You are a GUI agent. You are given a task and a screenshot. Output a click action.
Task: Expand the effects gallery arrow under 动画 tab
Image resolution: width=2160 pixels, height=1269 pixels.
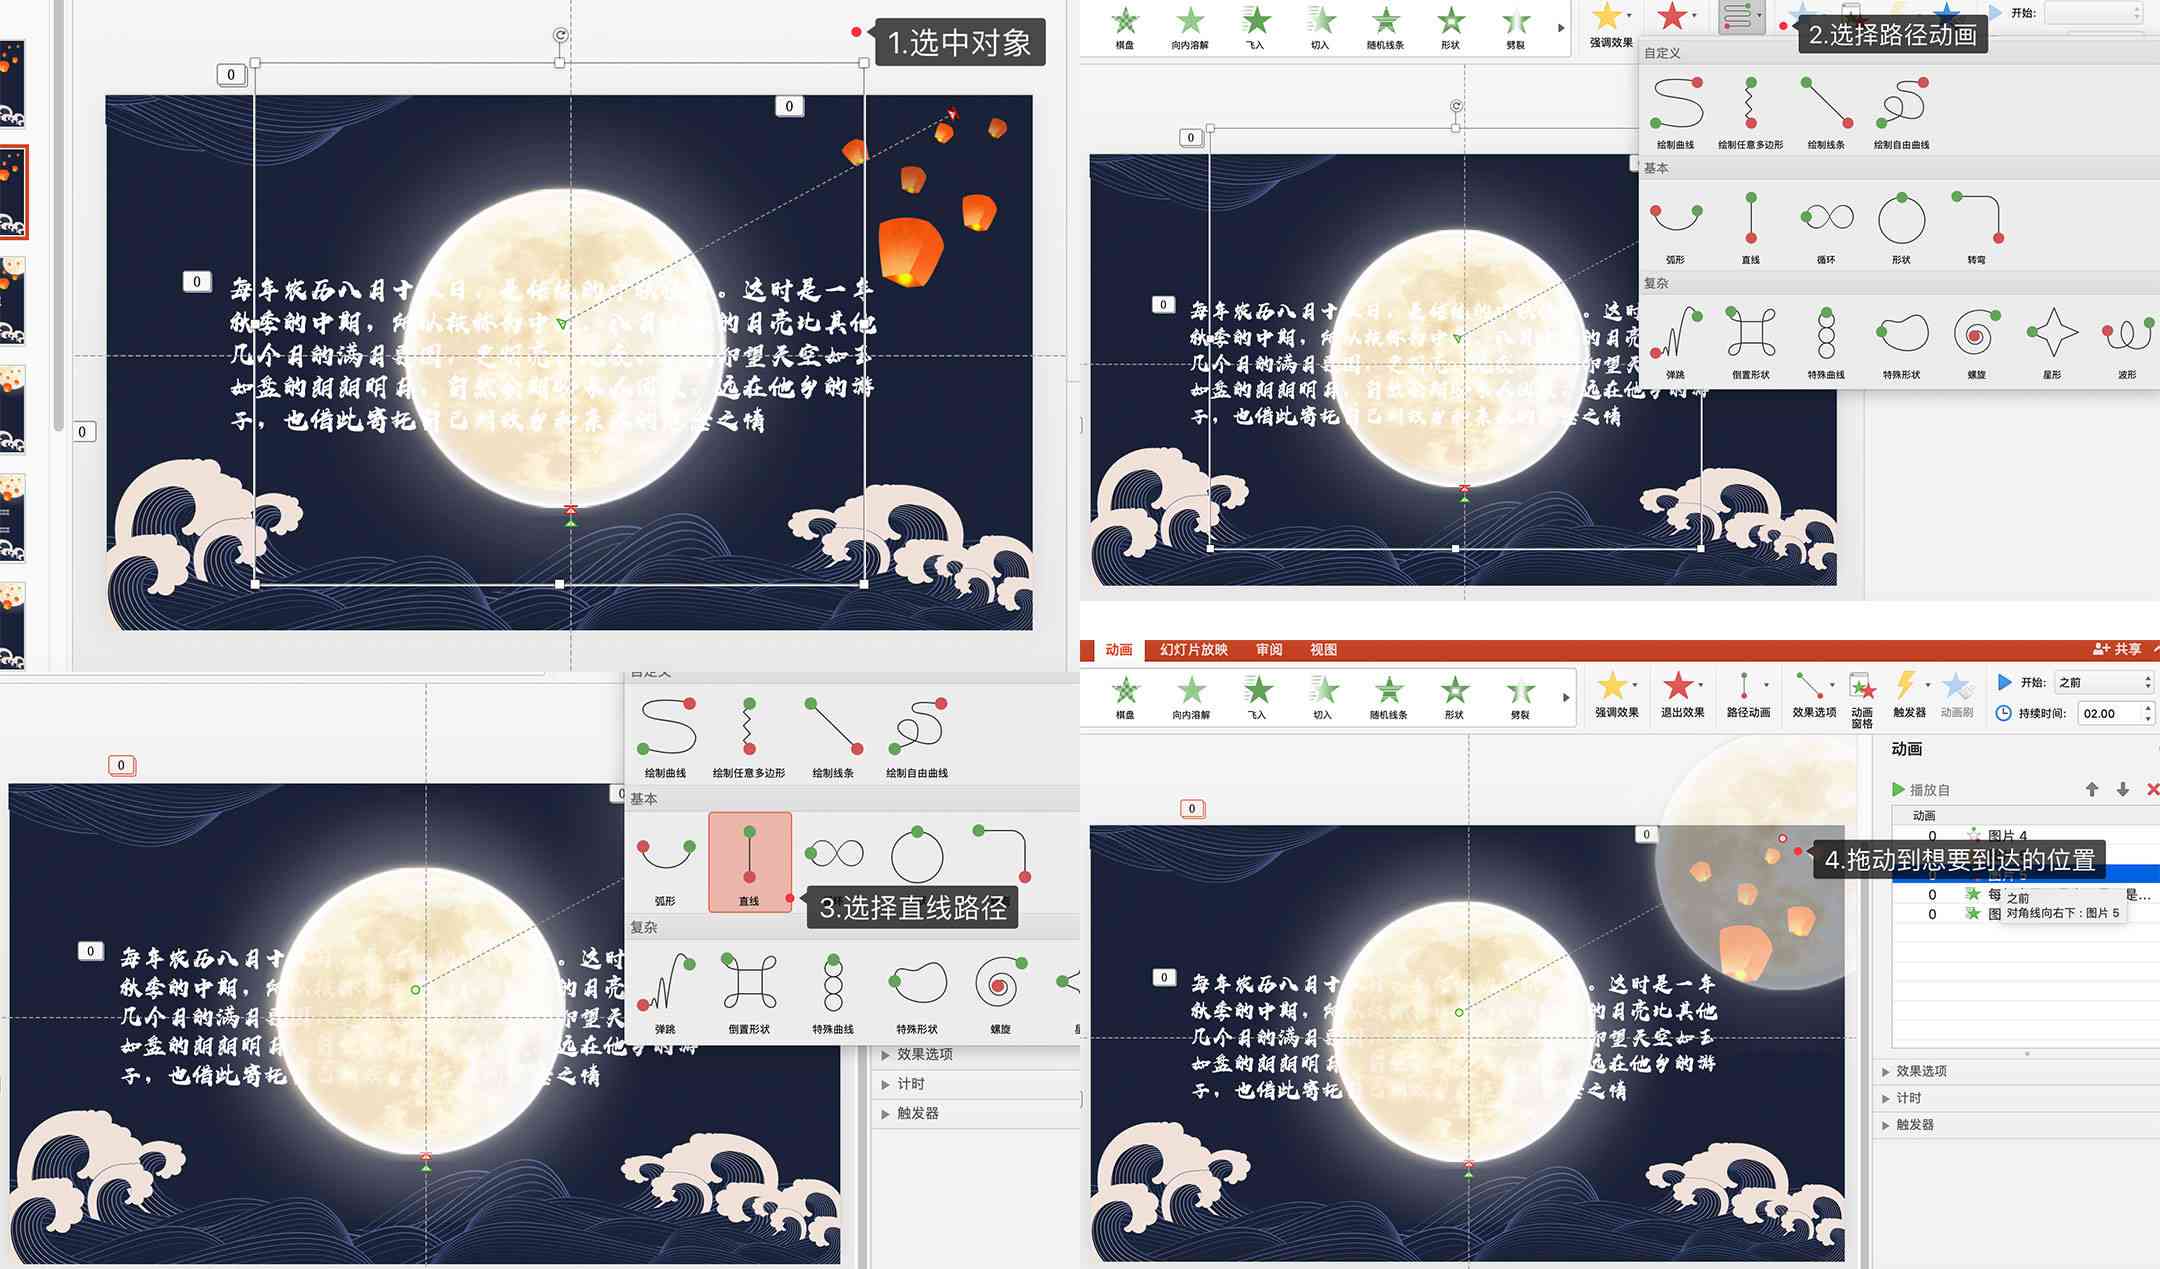point(1566,698)
